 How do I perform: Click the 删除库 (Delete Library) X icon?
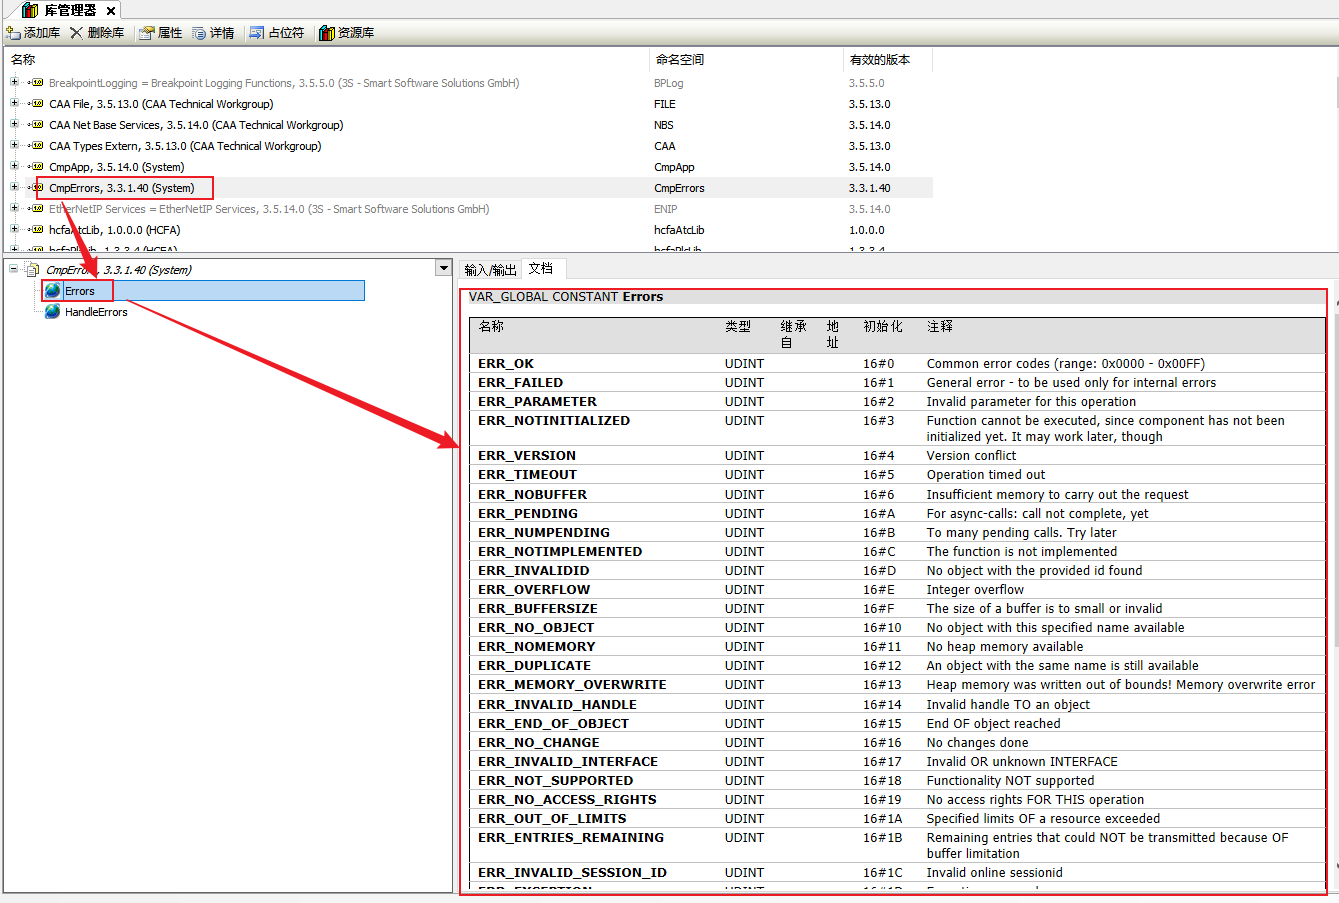tap(76, 33)
